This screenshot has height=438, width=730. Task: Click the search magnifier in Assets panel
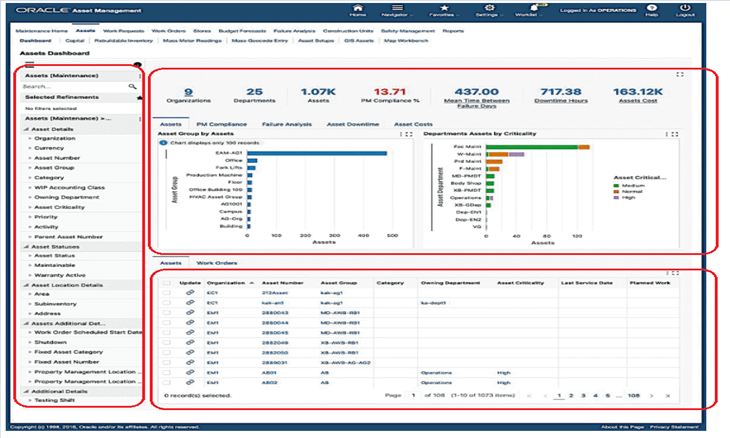coord(132,88)
